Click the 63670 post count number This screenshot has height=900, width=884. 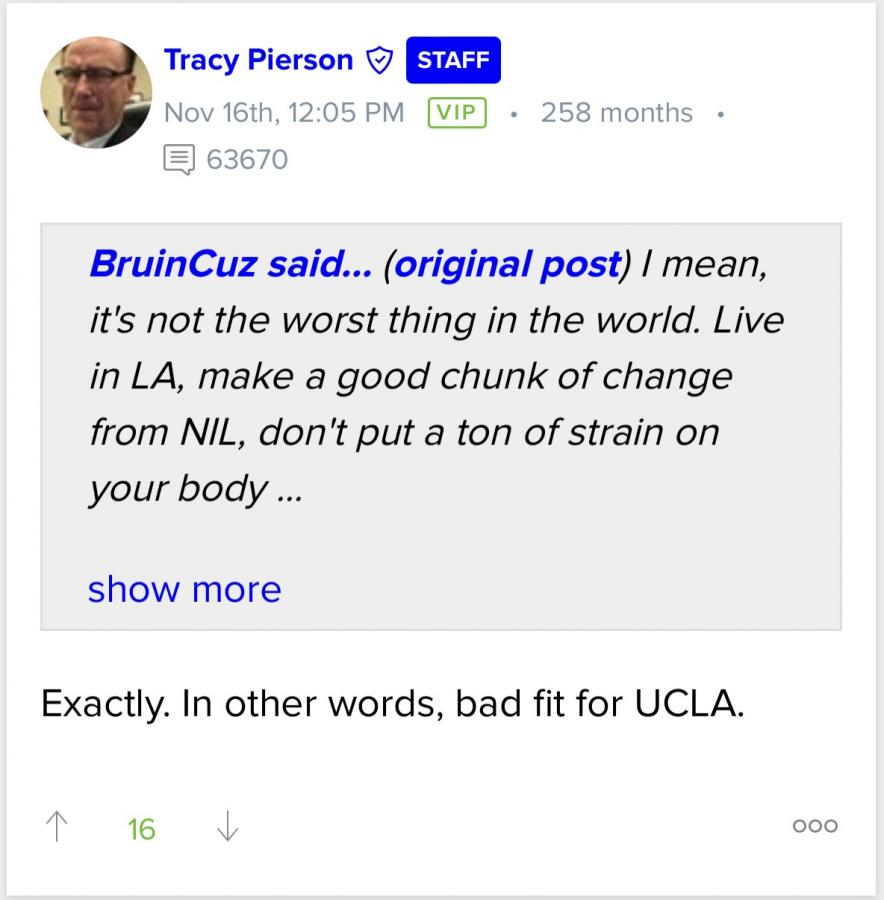(247, 159)
